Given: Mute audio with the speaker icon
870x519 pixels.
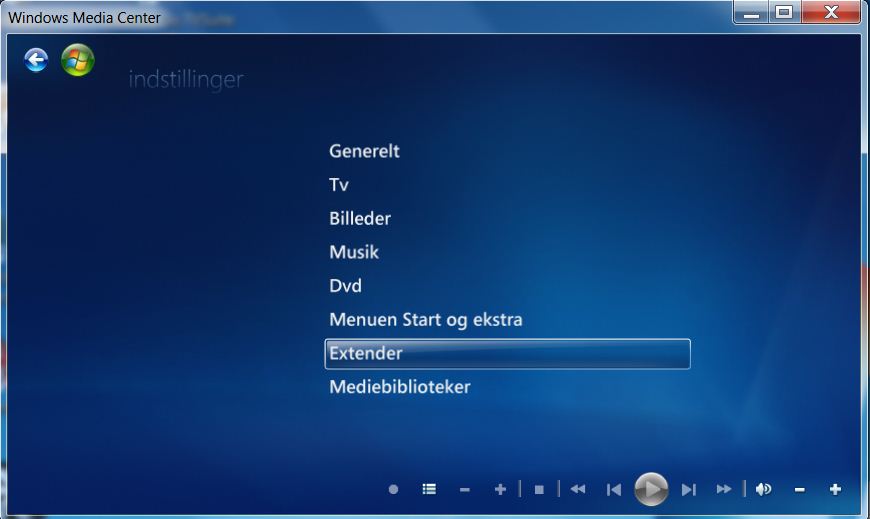Looking at the screenshot, I should pos(763,489).
